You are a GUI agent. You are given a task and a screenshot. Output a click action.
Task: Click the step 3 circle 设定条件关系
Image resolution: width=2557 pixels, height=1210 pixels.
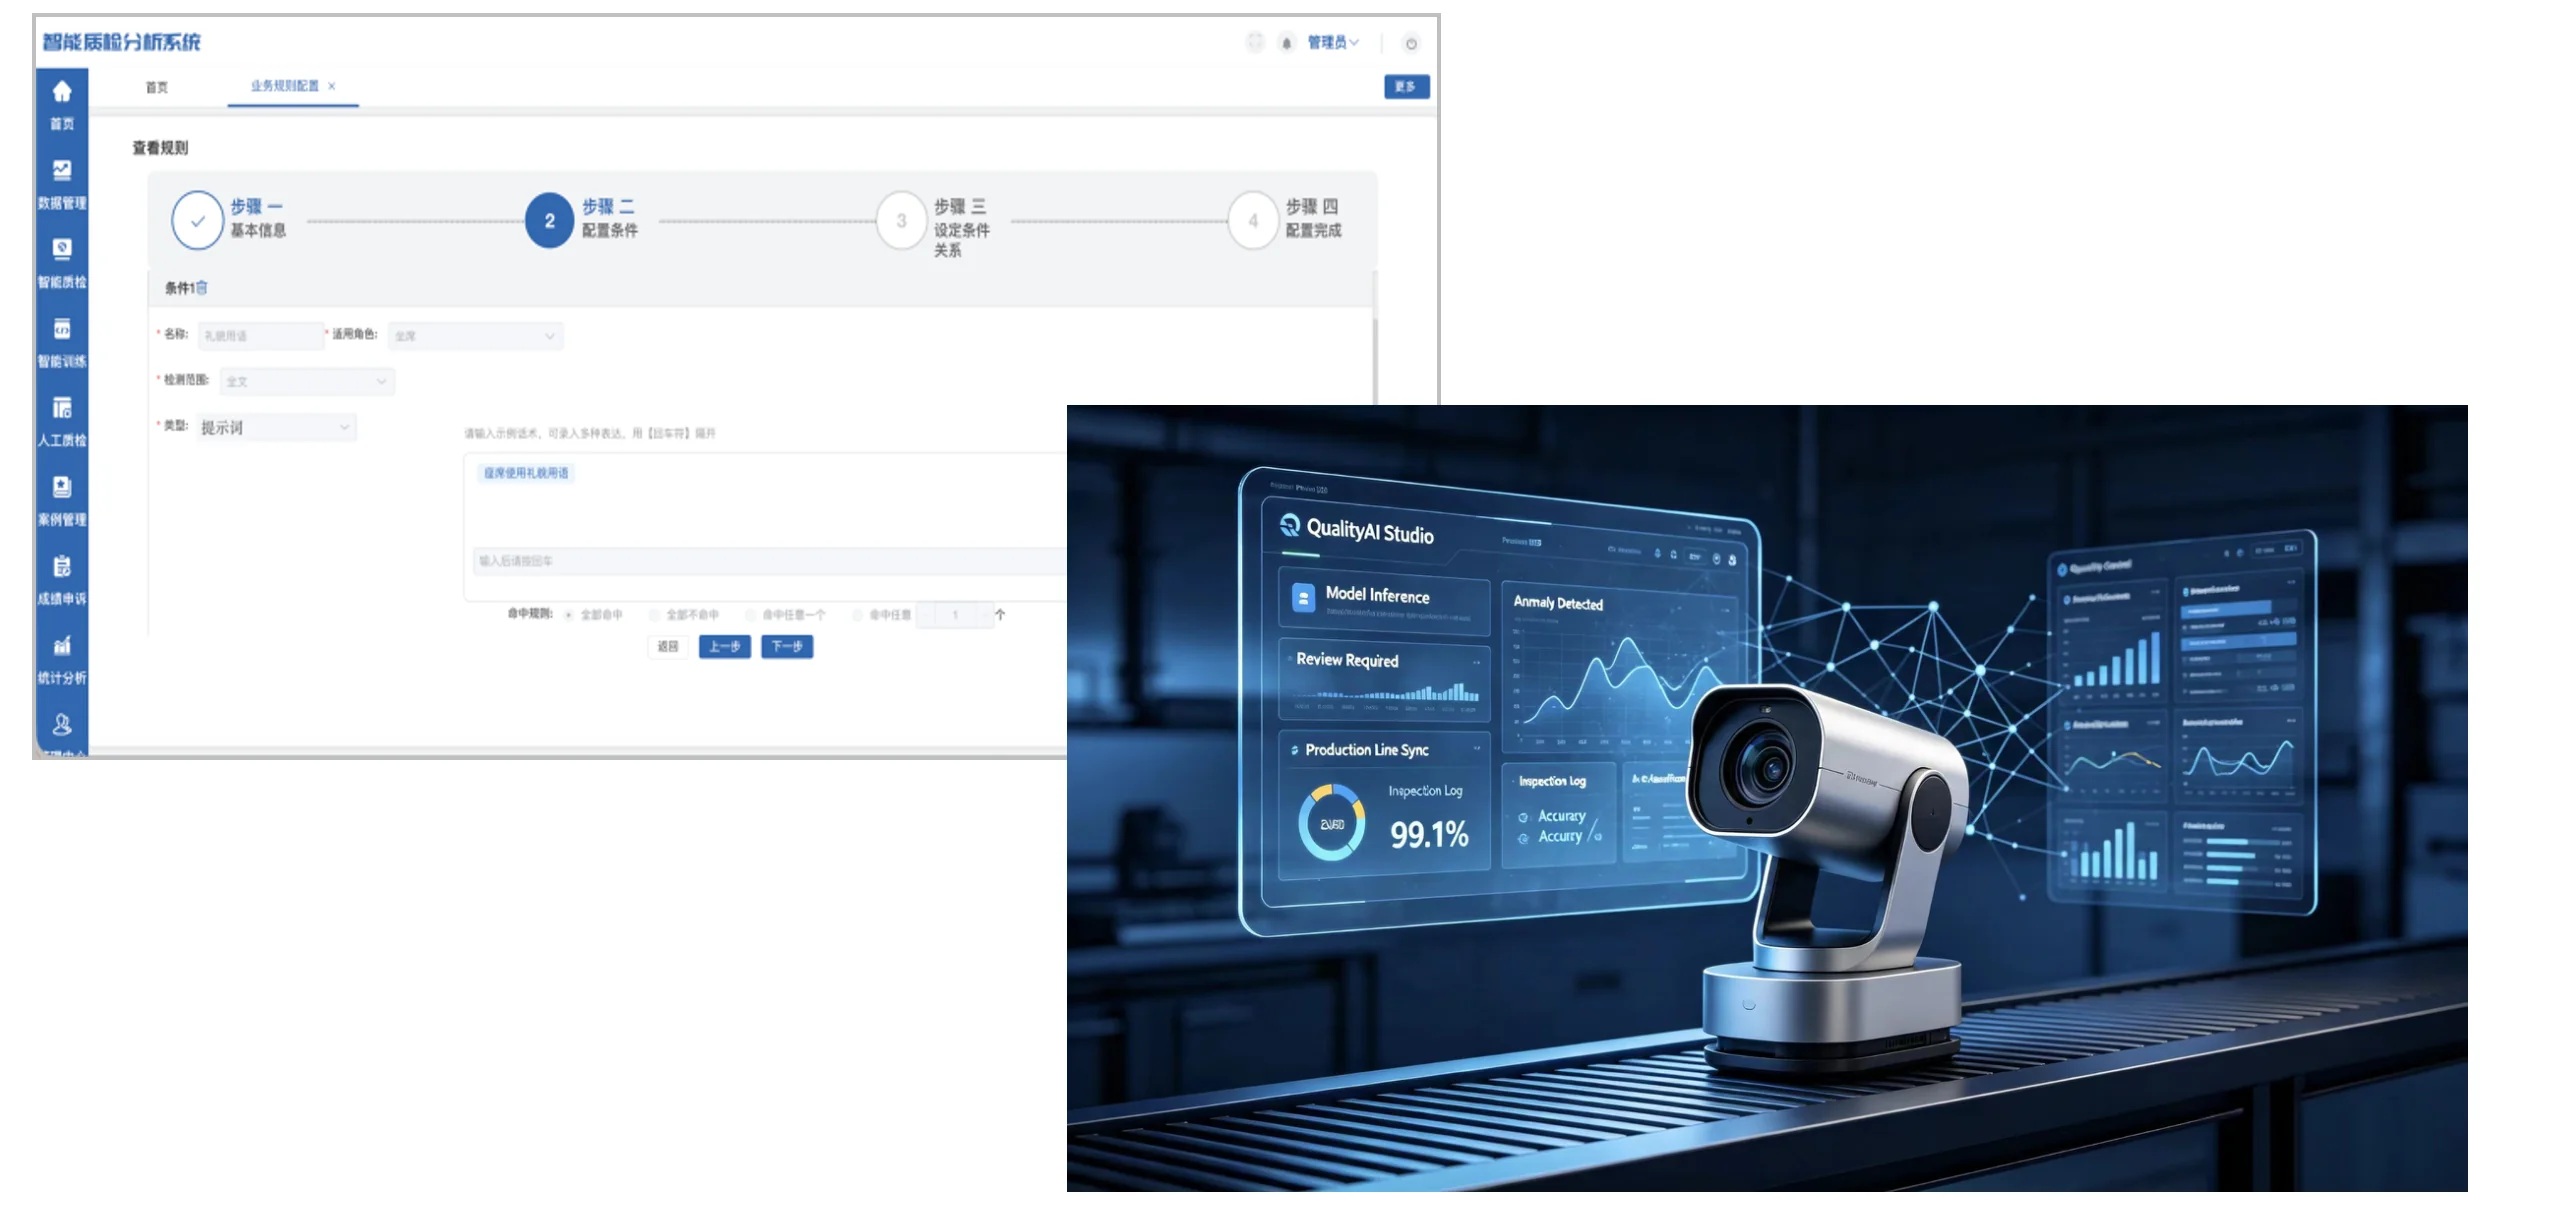coord(901,220)
